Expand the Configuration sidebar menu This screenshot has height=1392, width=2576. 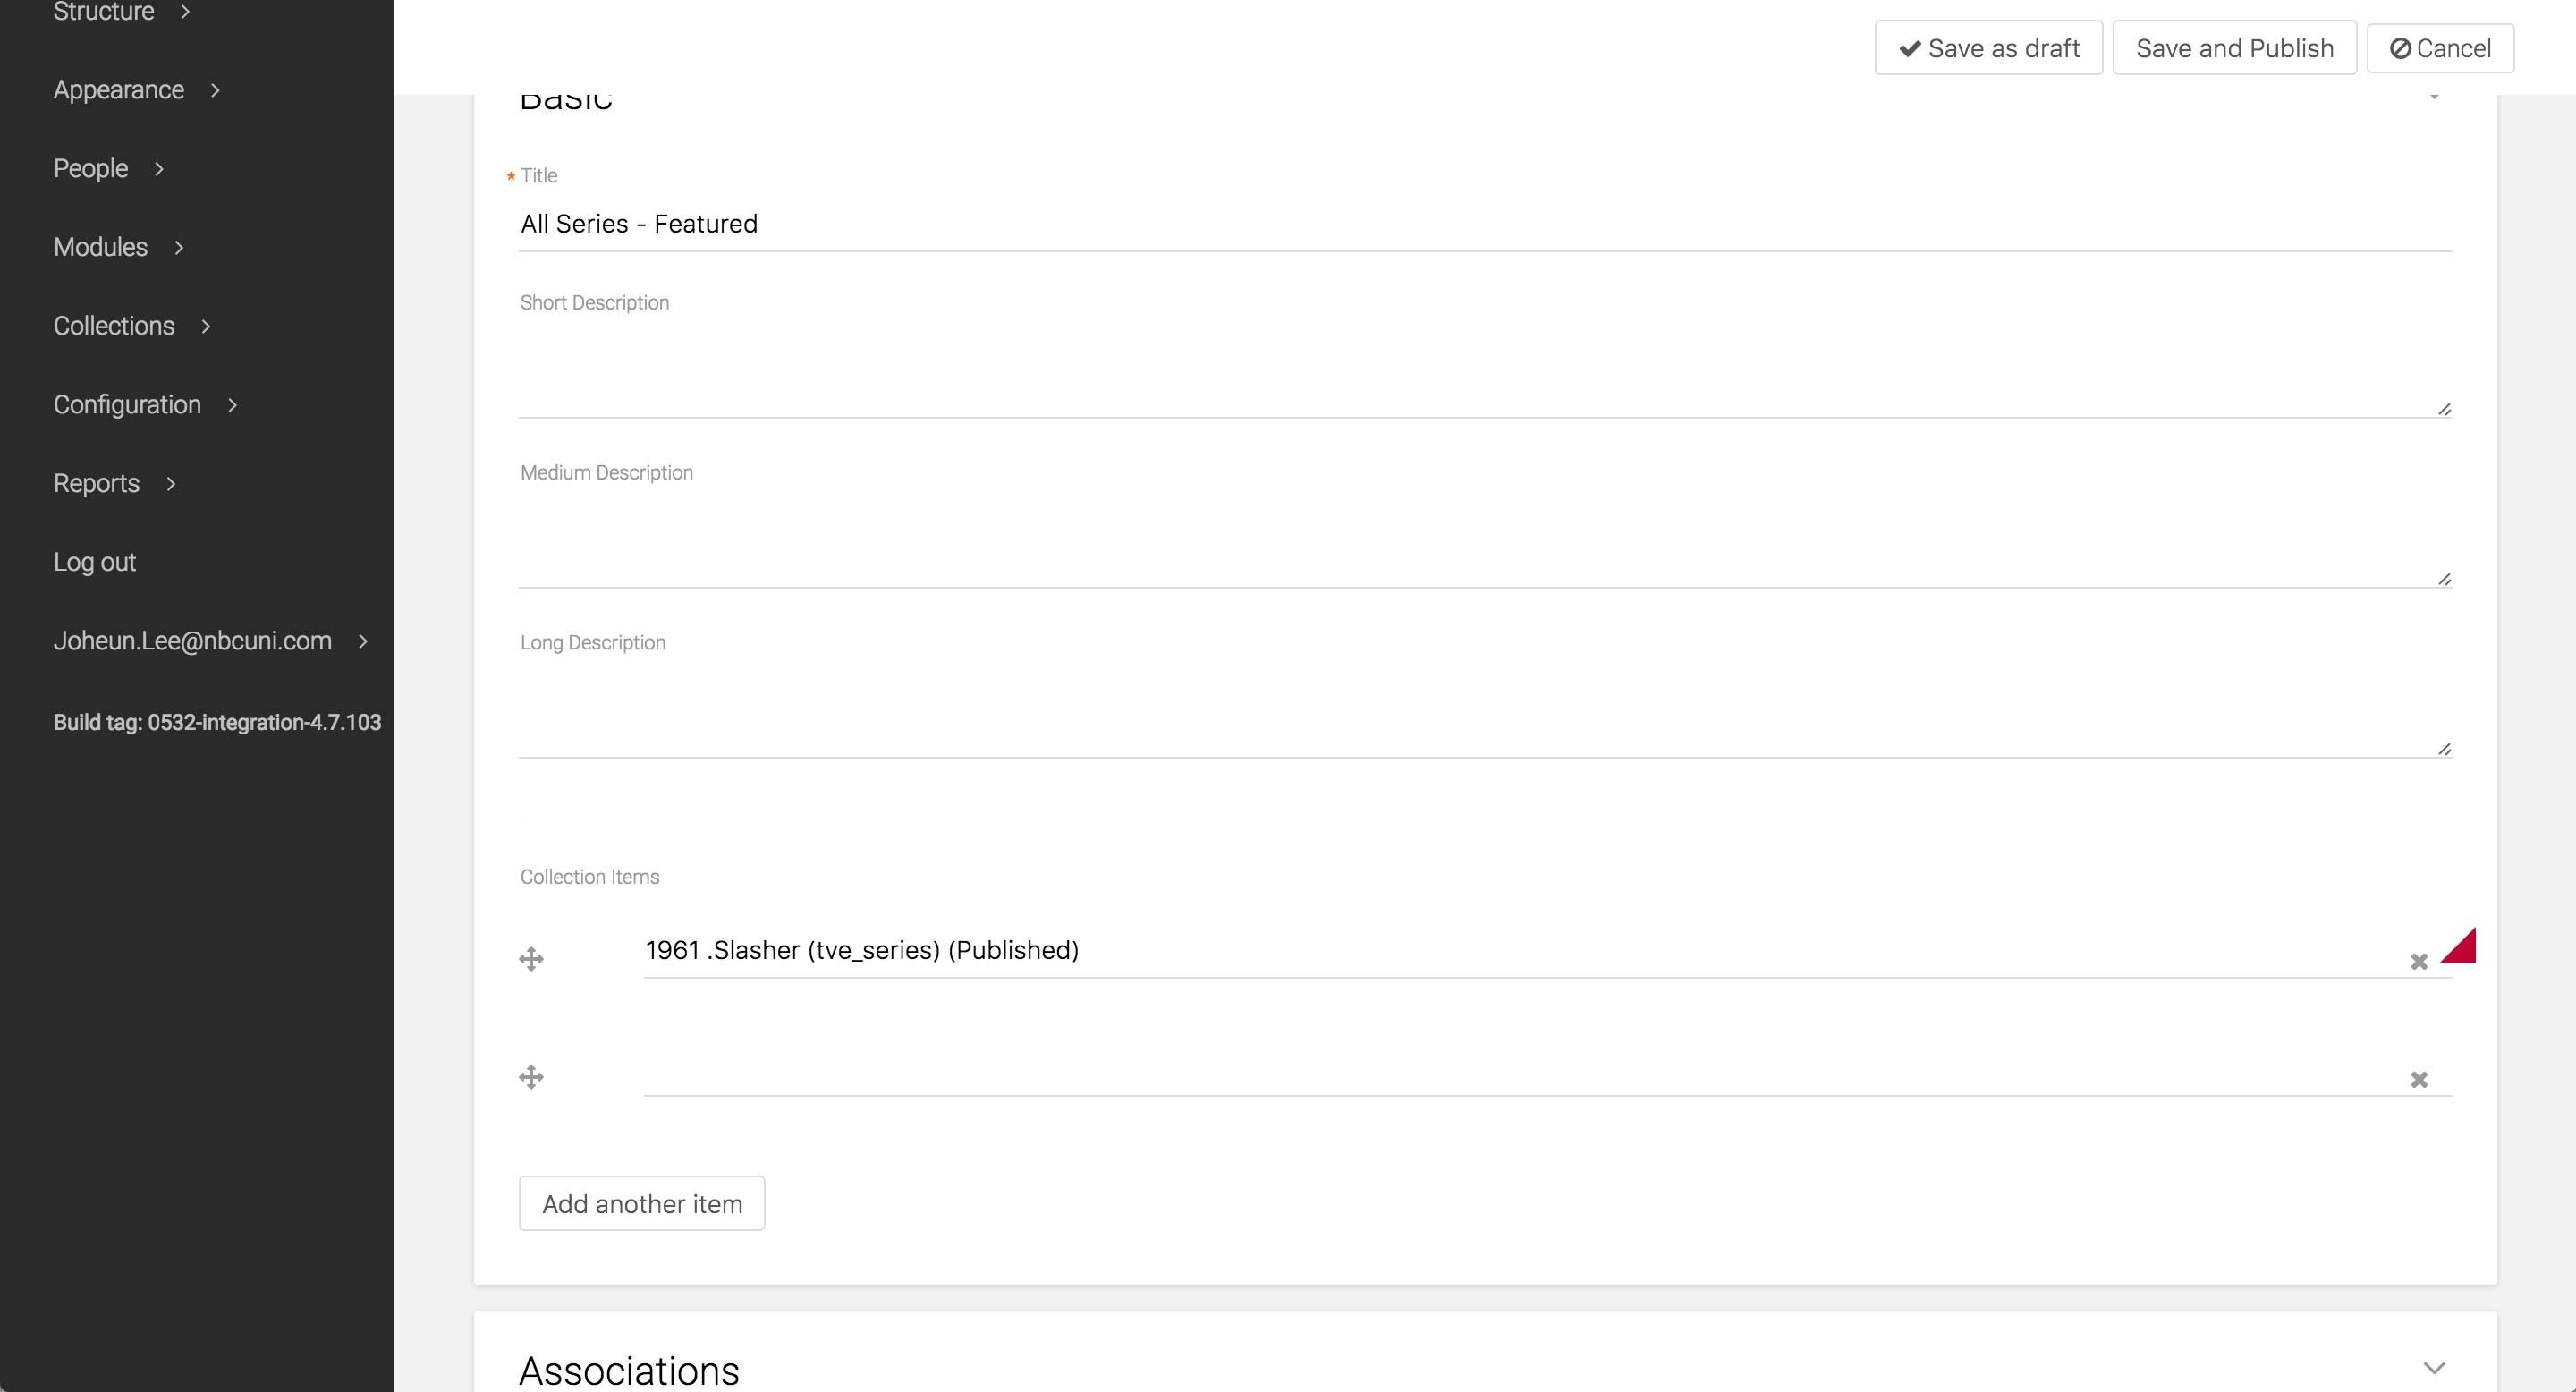point(232,405)
